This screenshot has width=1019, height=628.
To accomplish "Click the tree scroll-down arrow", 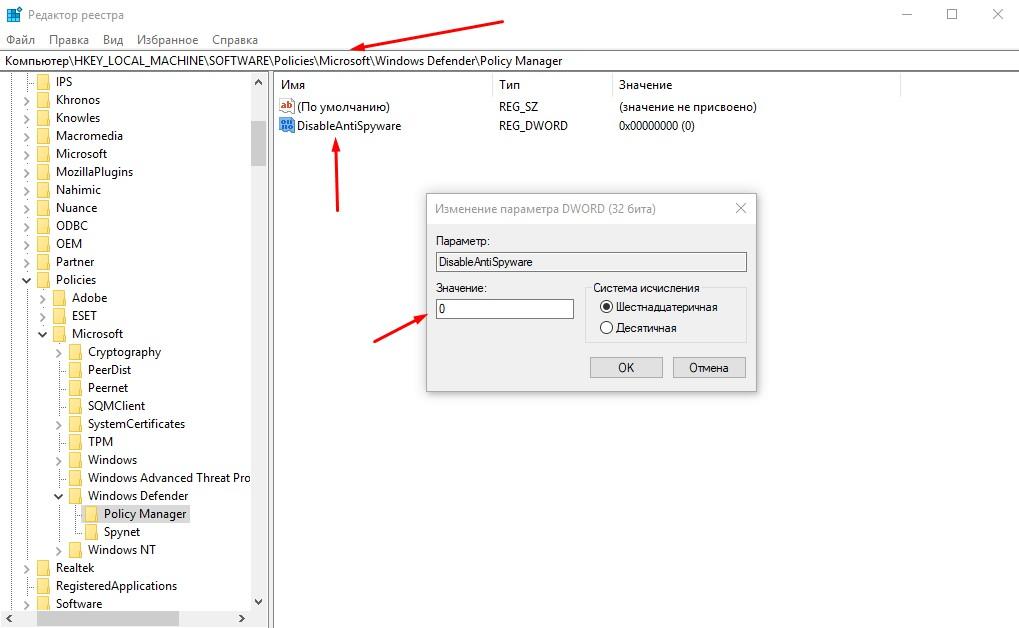I will (259, 601).
